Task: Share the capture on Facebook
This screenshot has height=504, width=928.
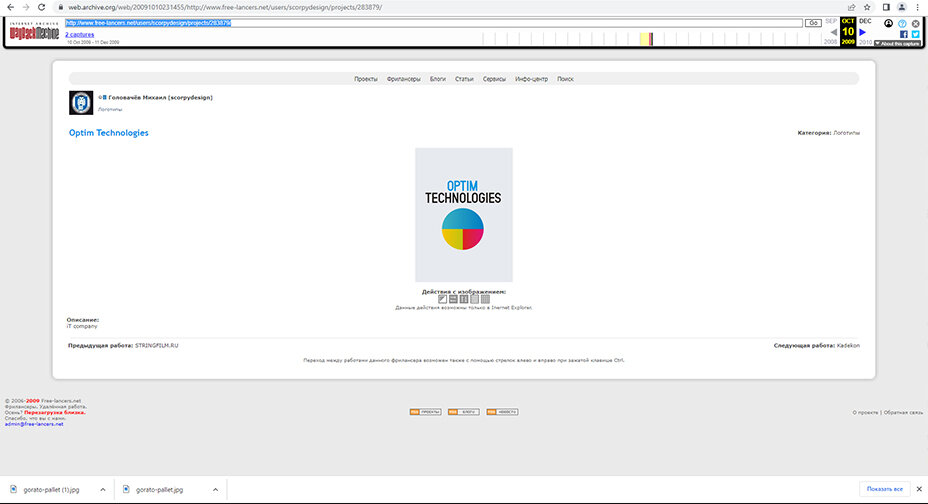Action: [x=904, y=34]
